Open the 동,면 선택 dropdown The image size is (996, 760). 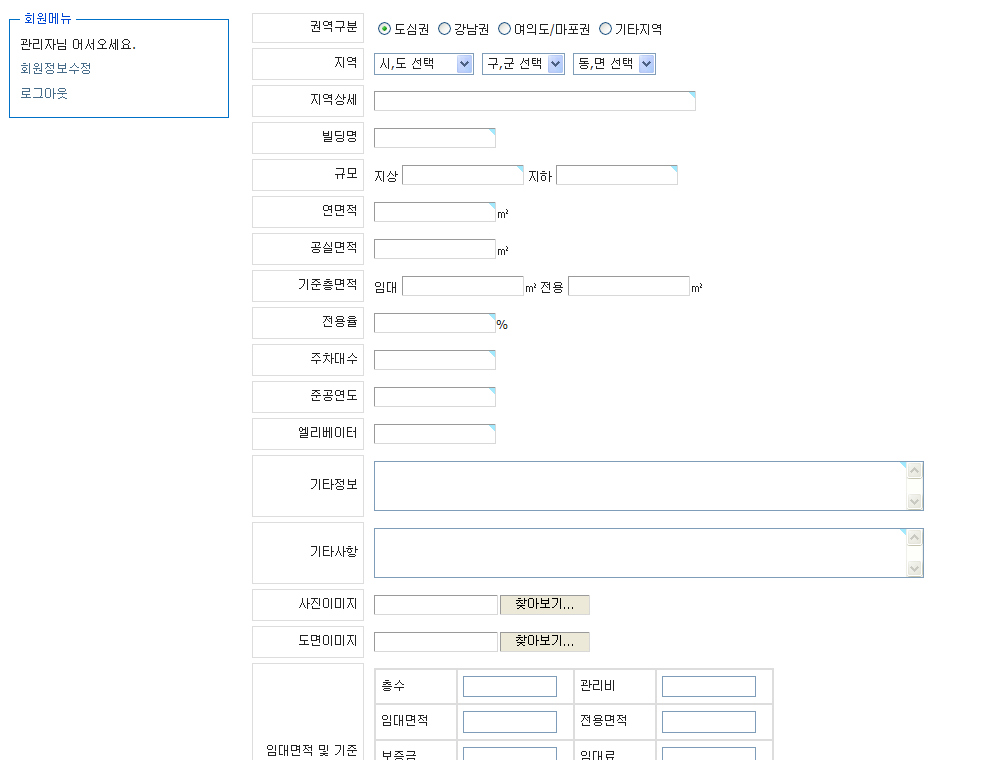point(613,64)
